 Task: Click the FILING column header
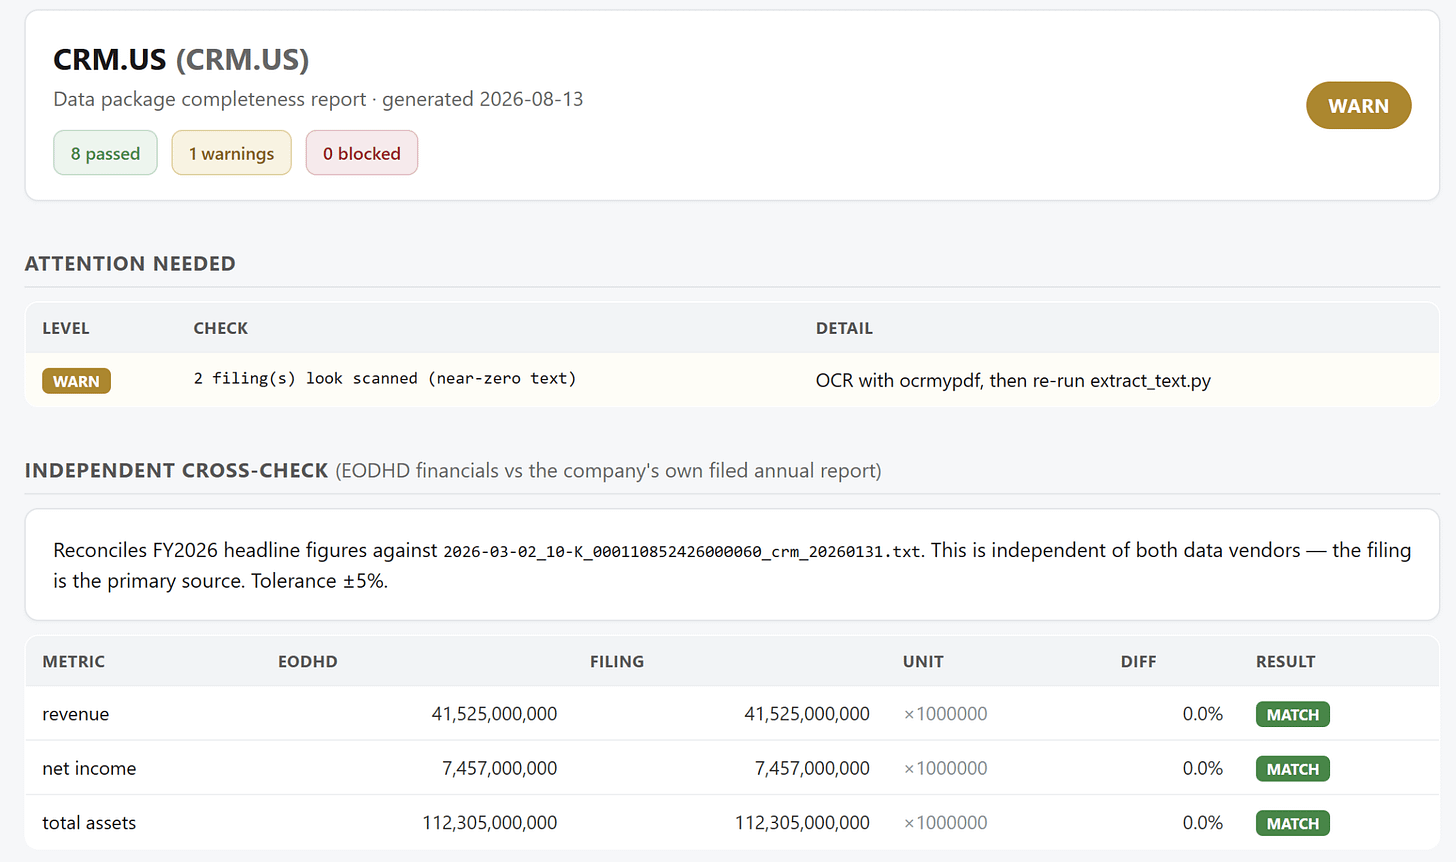click(617, 661)
